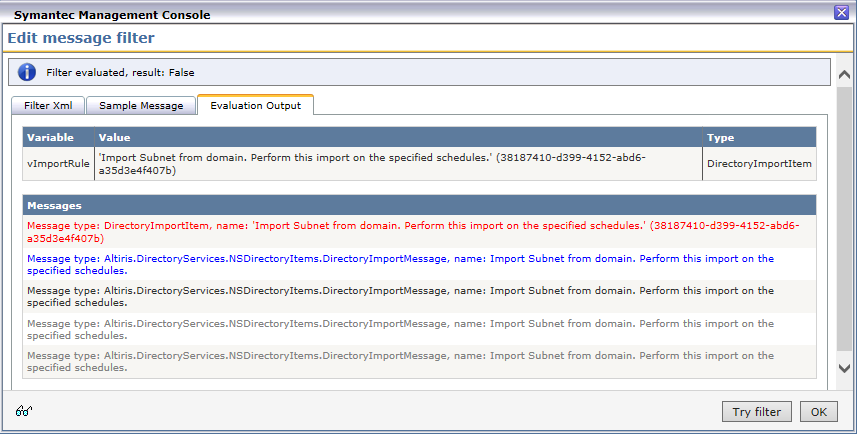The width and height of the screenshot is (857, 434).
Task: Click the DirectoryImportItem type cell
Action: tap(759, 163)
